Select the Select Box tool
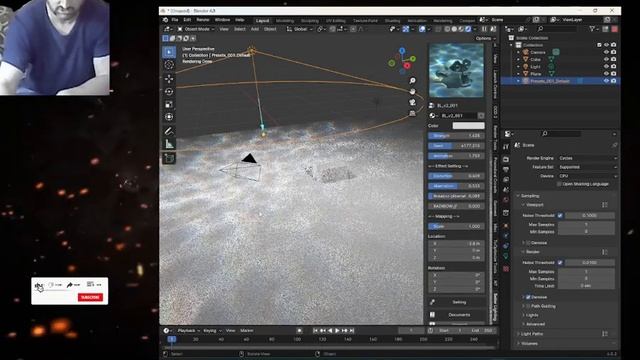 point(169,52)
